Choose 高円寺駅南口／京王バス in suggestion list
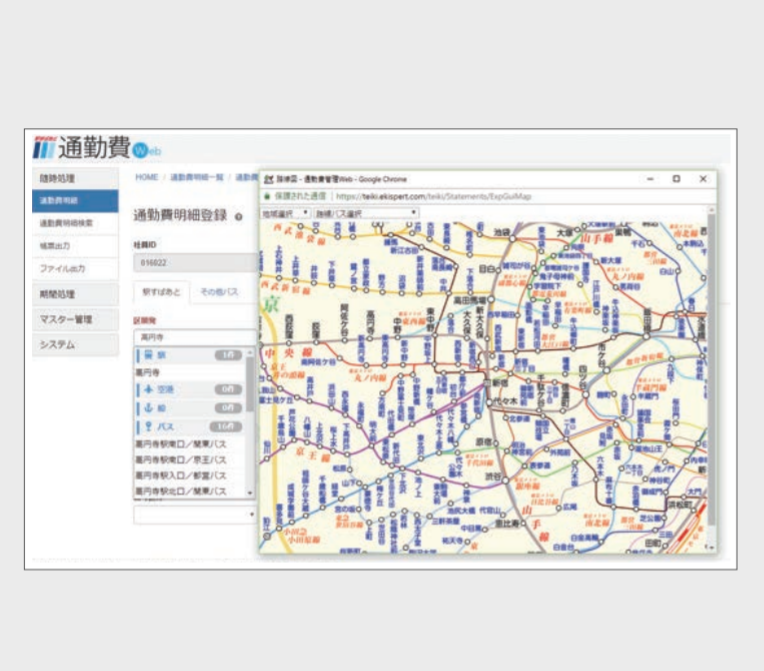 pos(190,460)
